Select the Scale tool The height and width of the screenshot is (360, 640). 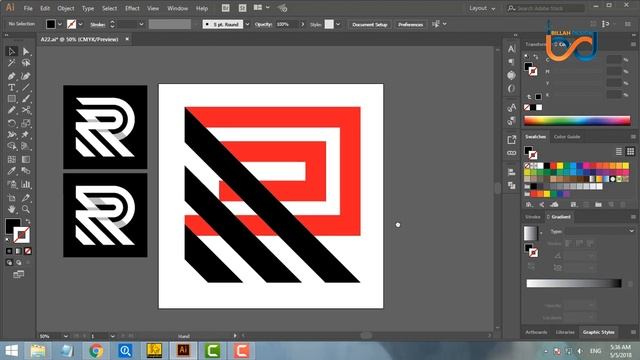[x=26, y=123]
